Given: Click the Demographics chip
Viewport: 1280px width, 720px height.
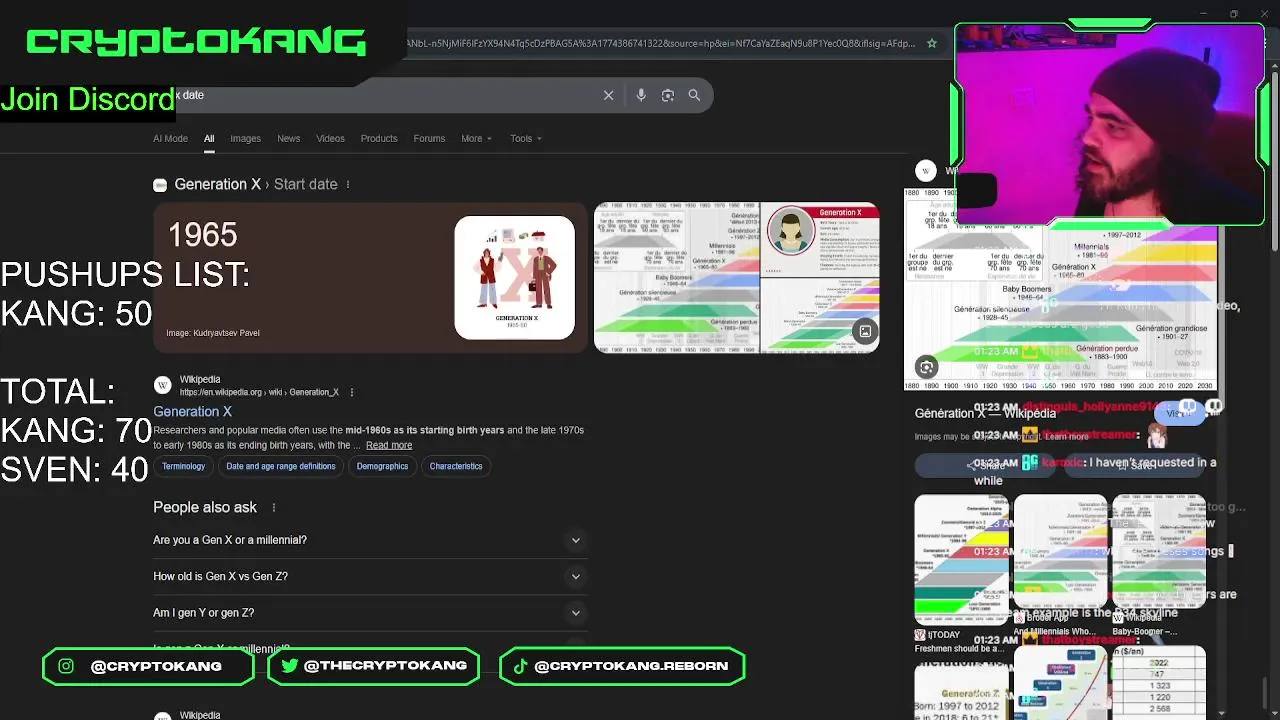Looking at the screenshot, I should tap(382, 466).
